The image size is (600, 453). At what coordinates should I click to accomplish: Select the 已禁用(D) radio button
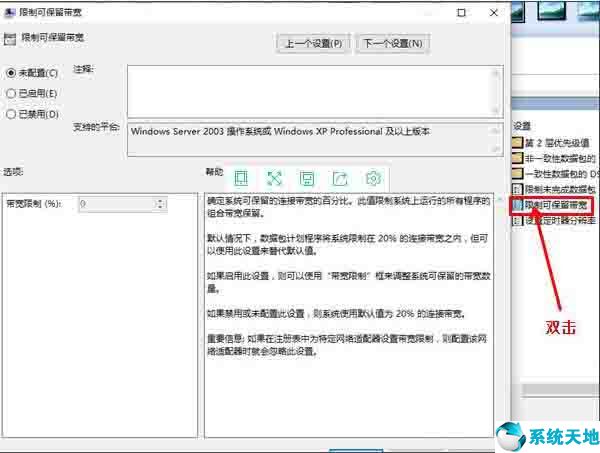tap(11, 114)
